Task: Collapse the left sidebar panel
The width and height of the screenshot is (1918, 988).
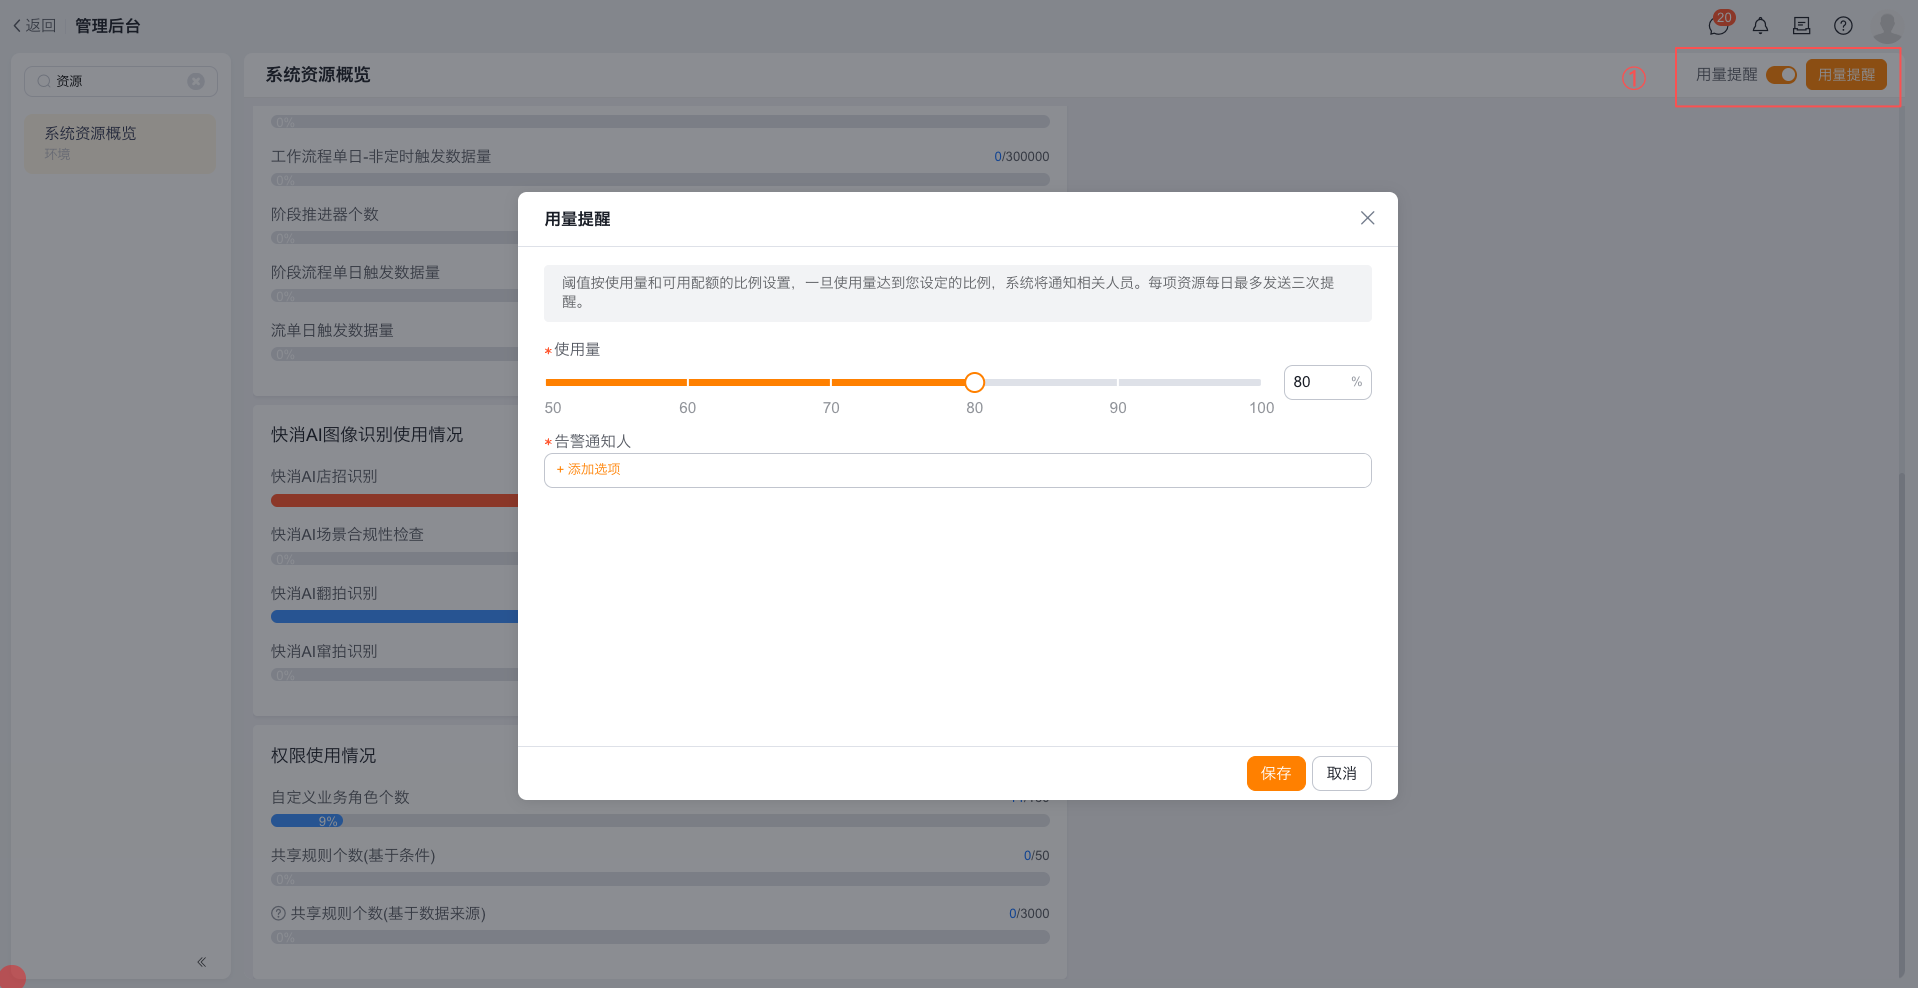Action: (201, 962)
